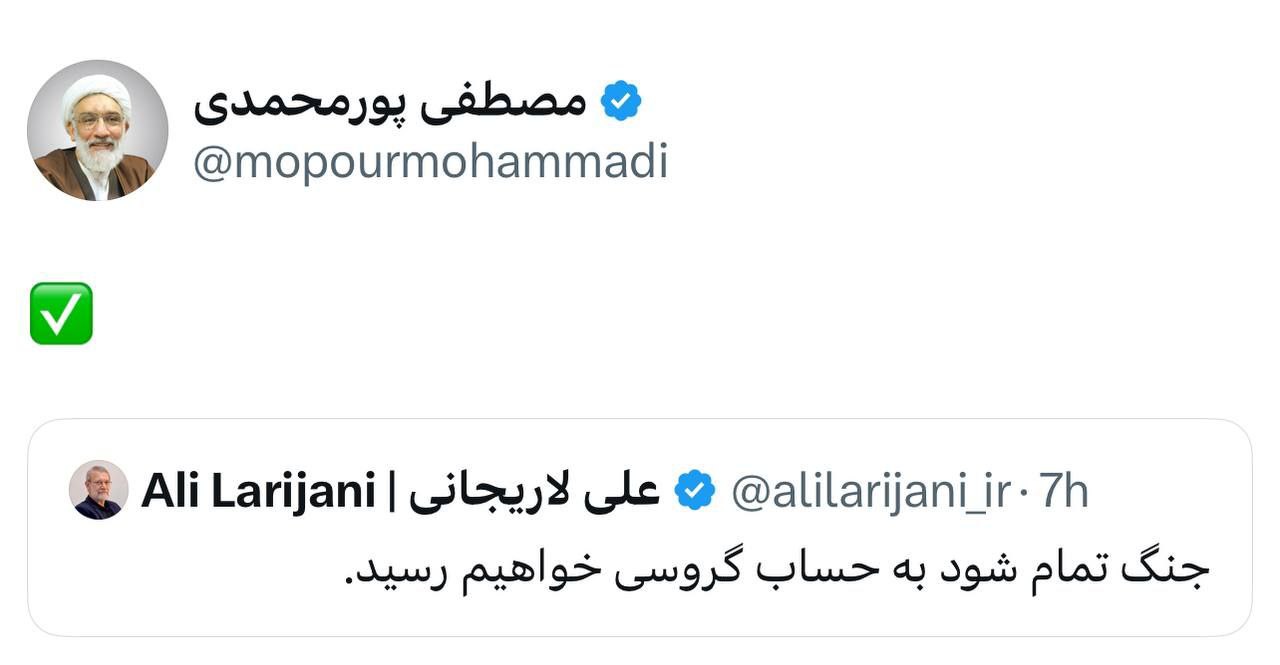Click the first name مصطفی in header

click(529, 103)
